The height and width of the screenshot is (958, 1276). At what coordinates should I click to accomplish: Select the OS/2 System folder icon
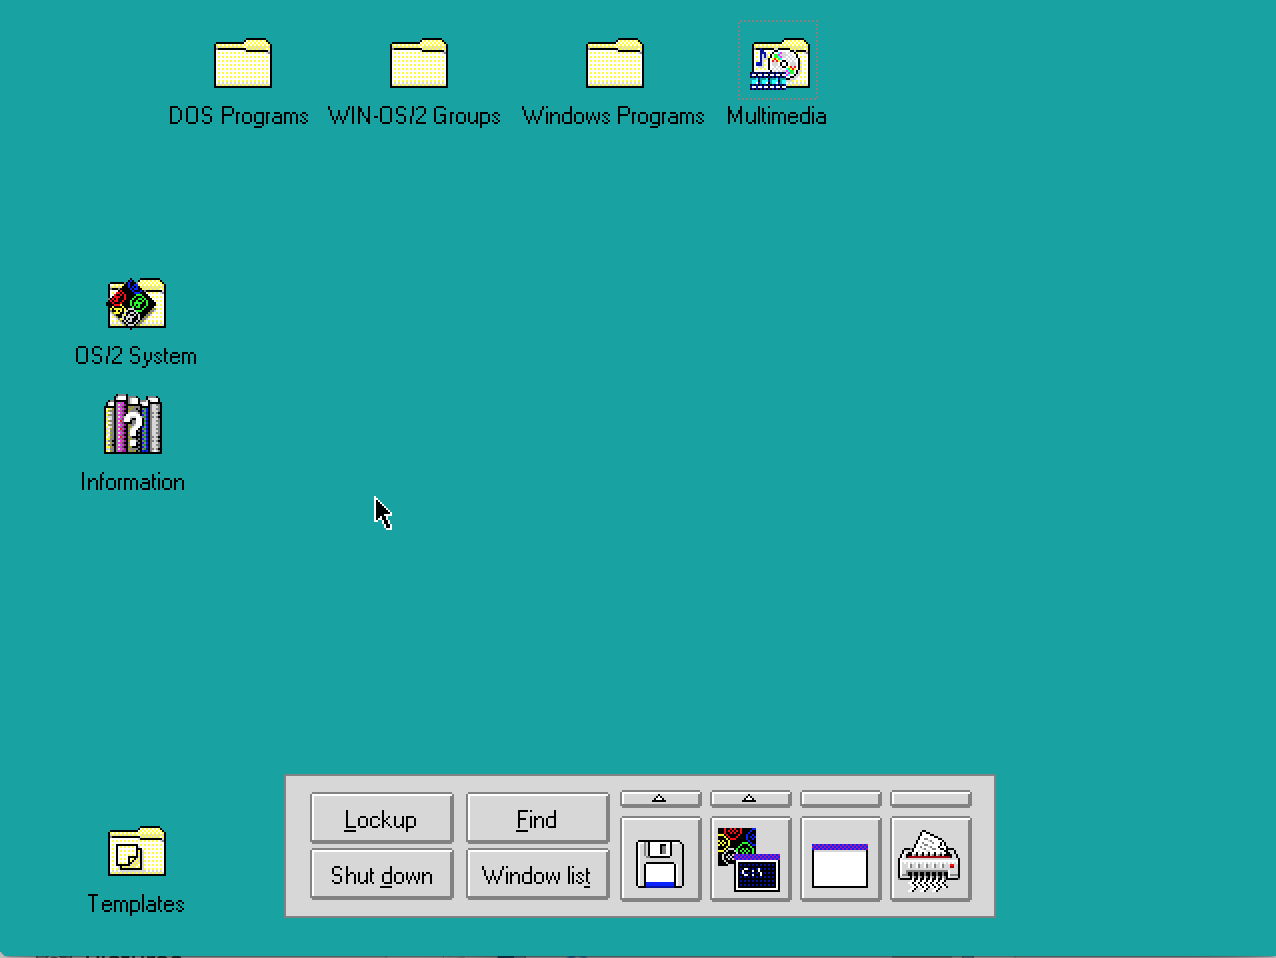pyautogui.click(x=136, y=304)
